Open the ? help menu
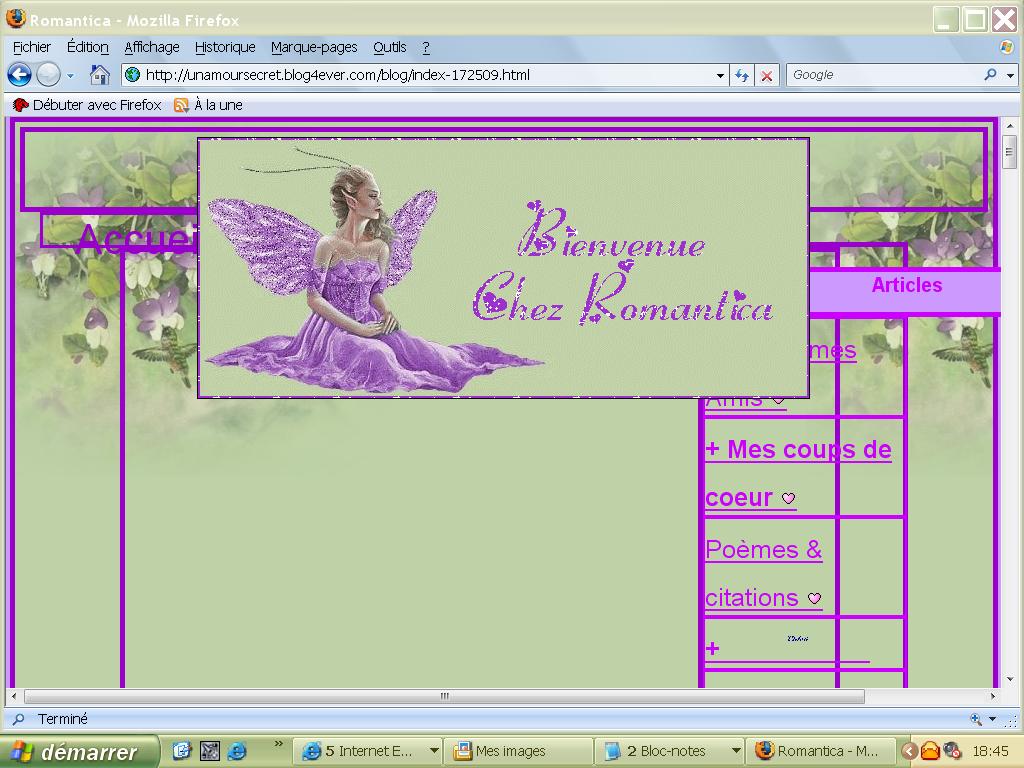 (x=426, y=47)
